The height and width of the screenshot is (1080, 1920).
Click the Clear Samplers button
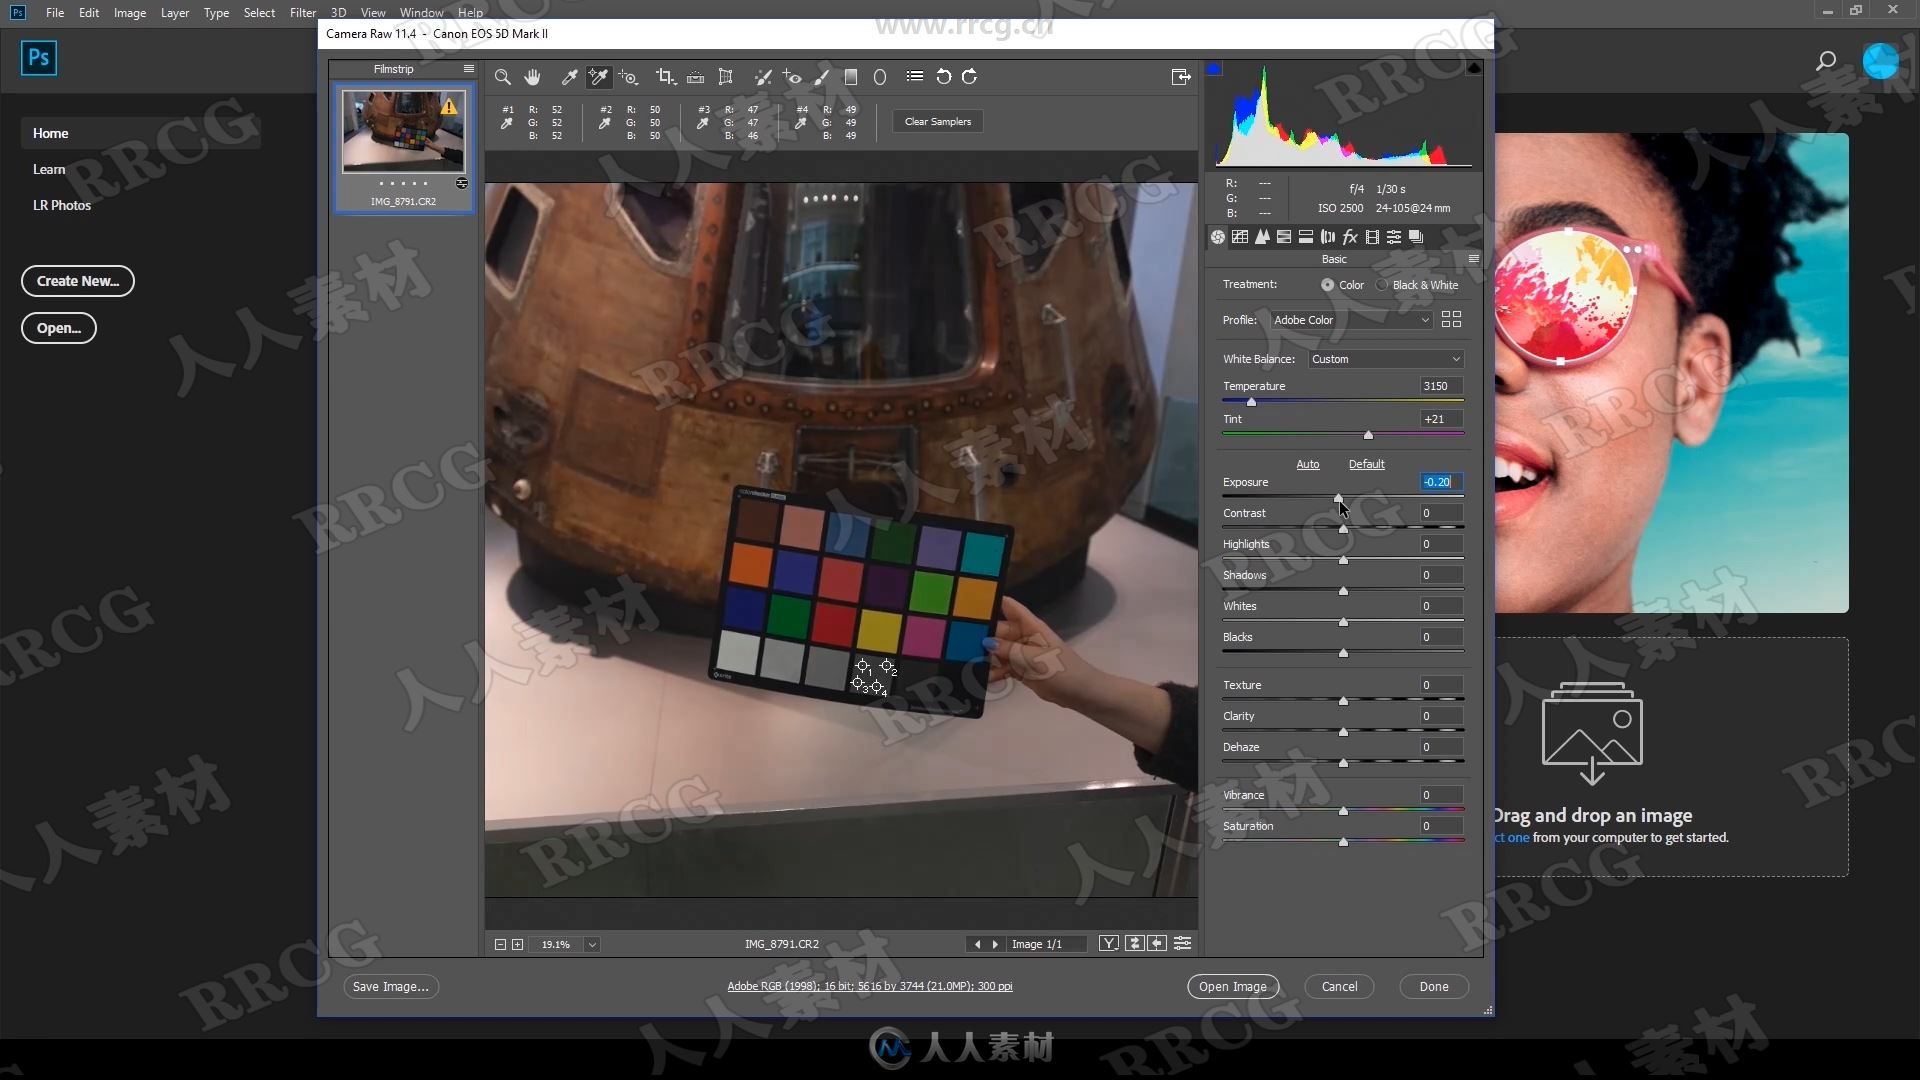point(938,120)
